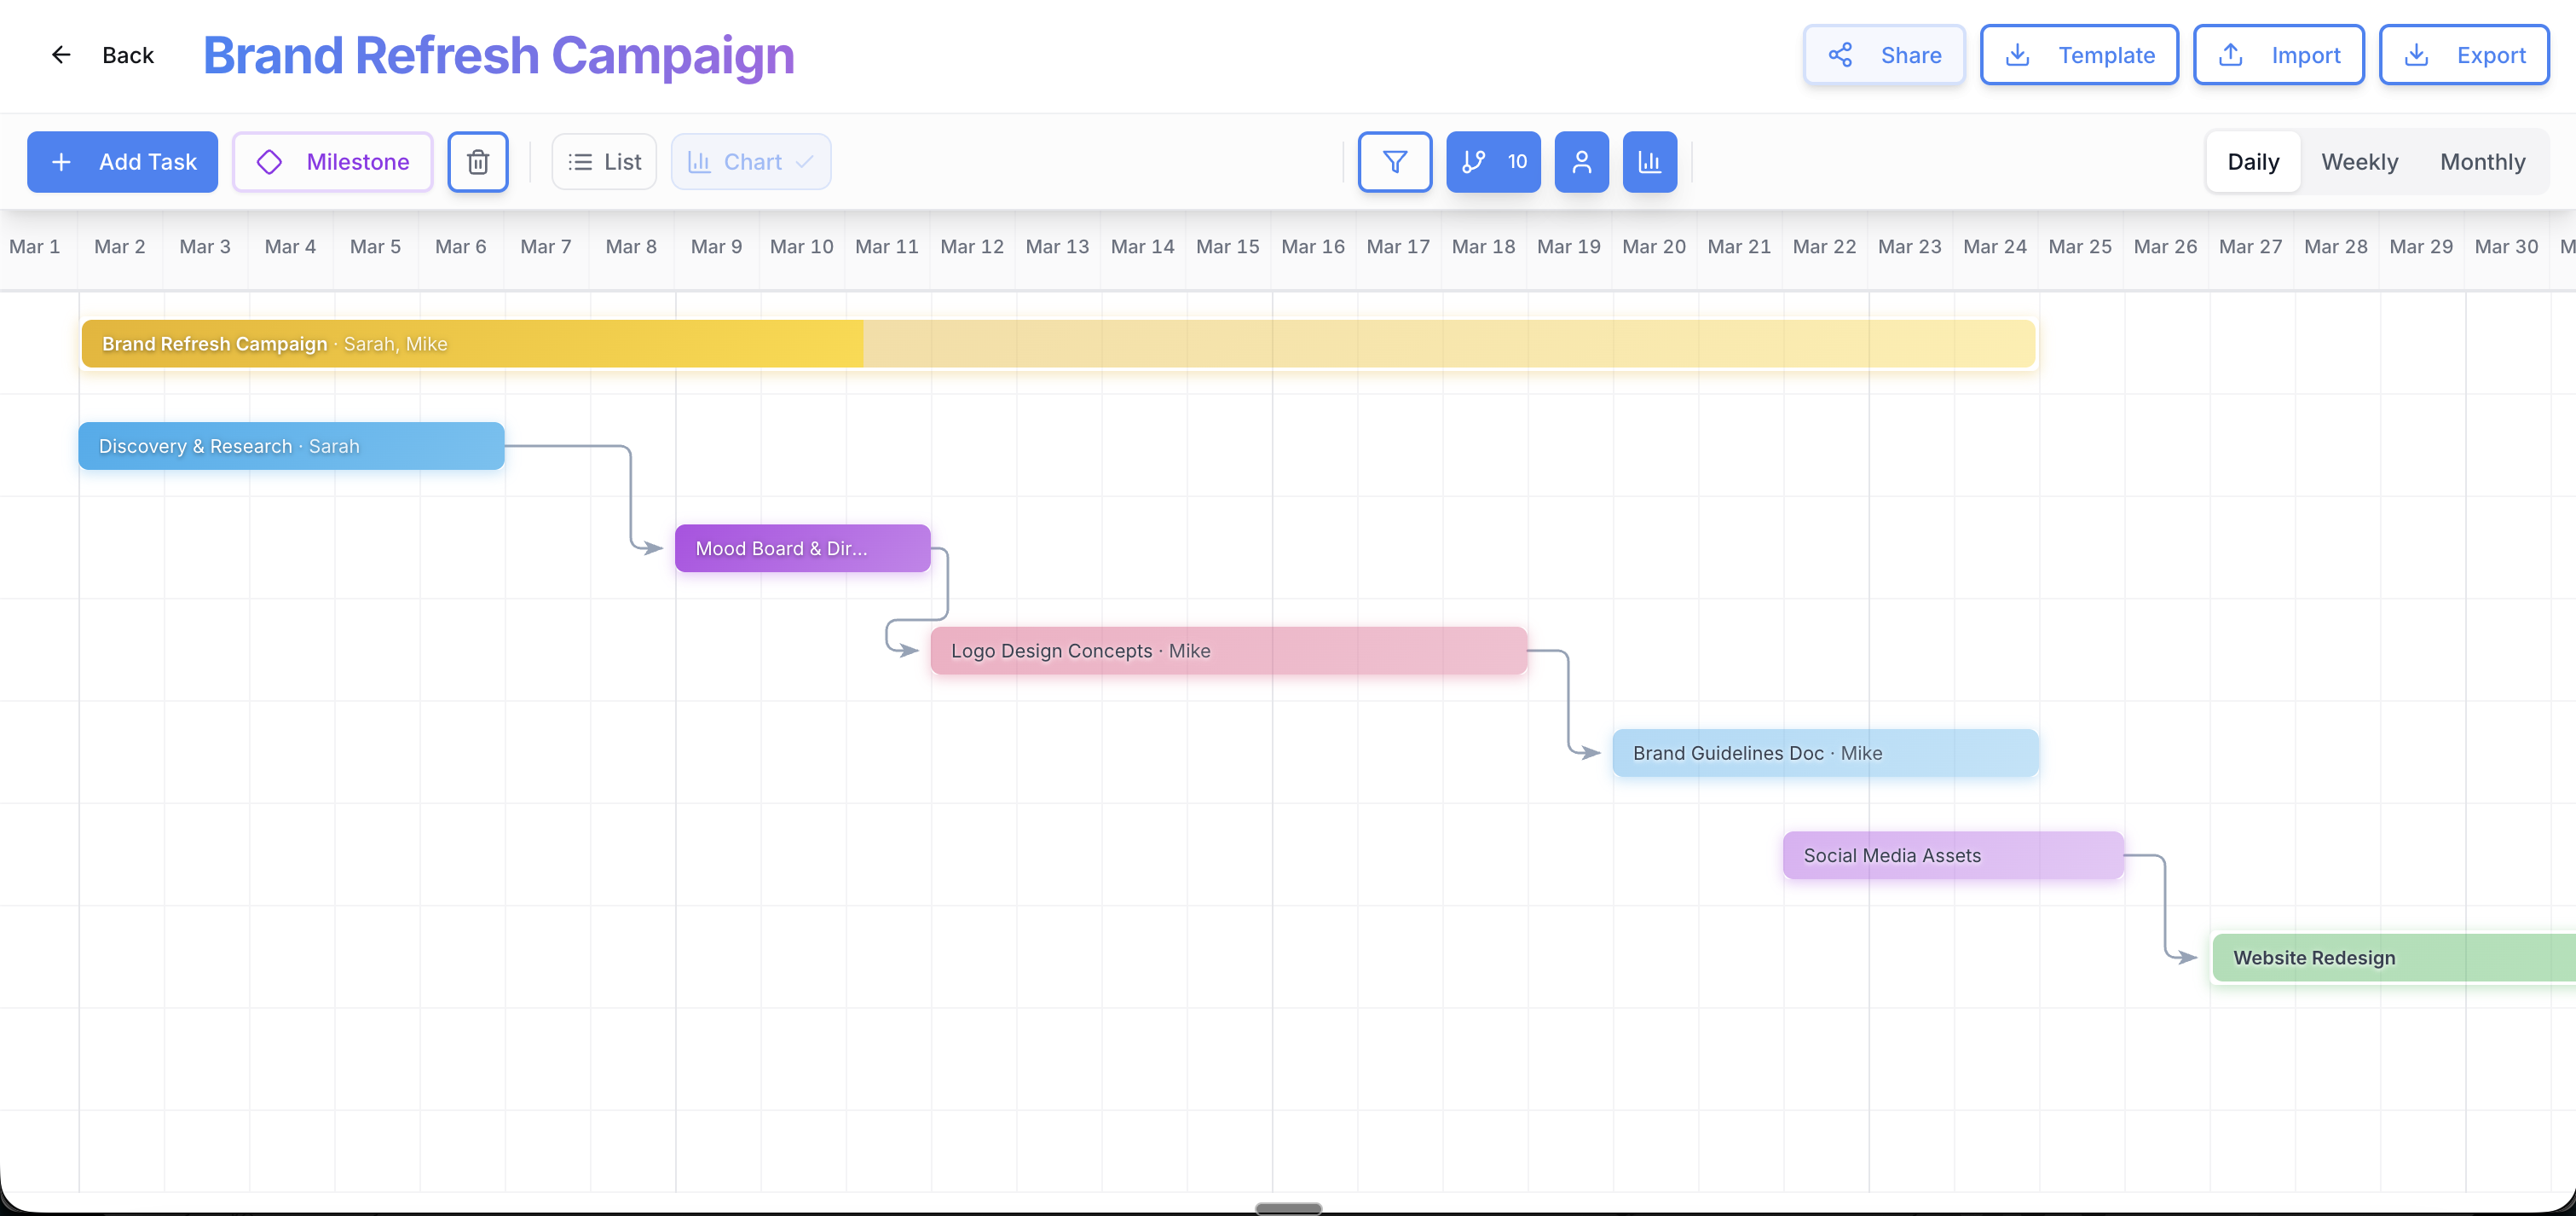
Task: Select Logo Design Concepts task bar
Action: tap(1228, 651)
